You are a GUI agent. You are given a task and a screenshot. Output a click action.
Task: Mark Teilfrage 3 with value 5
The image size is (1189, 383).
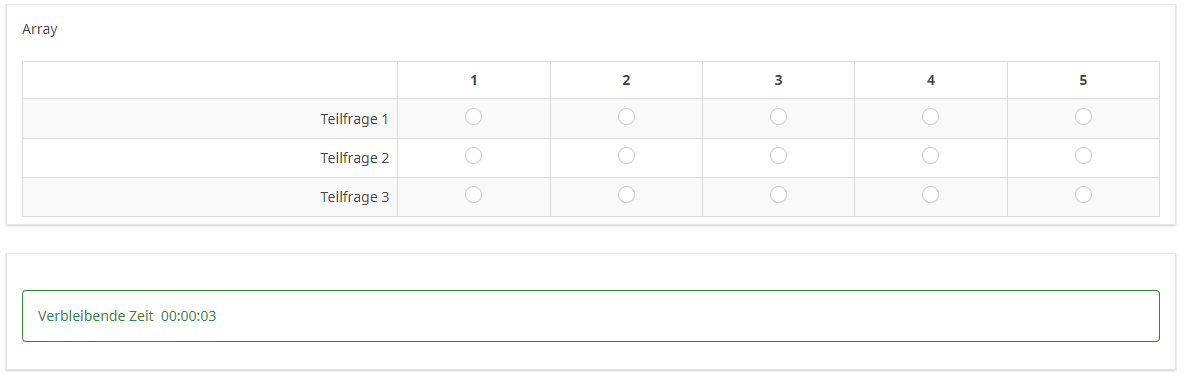pos(1084,195)
